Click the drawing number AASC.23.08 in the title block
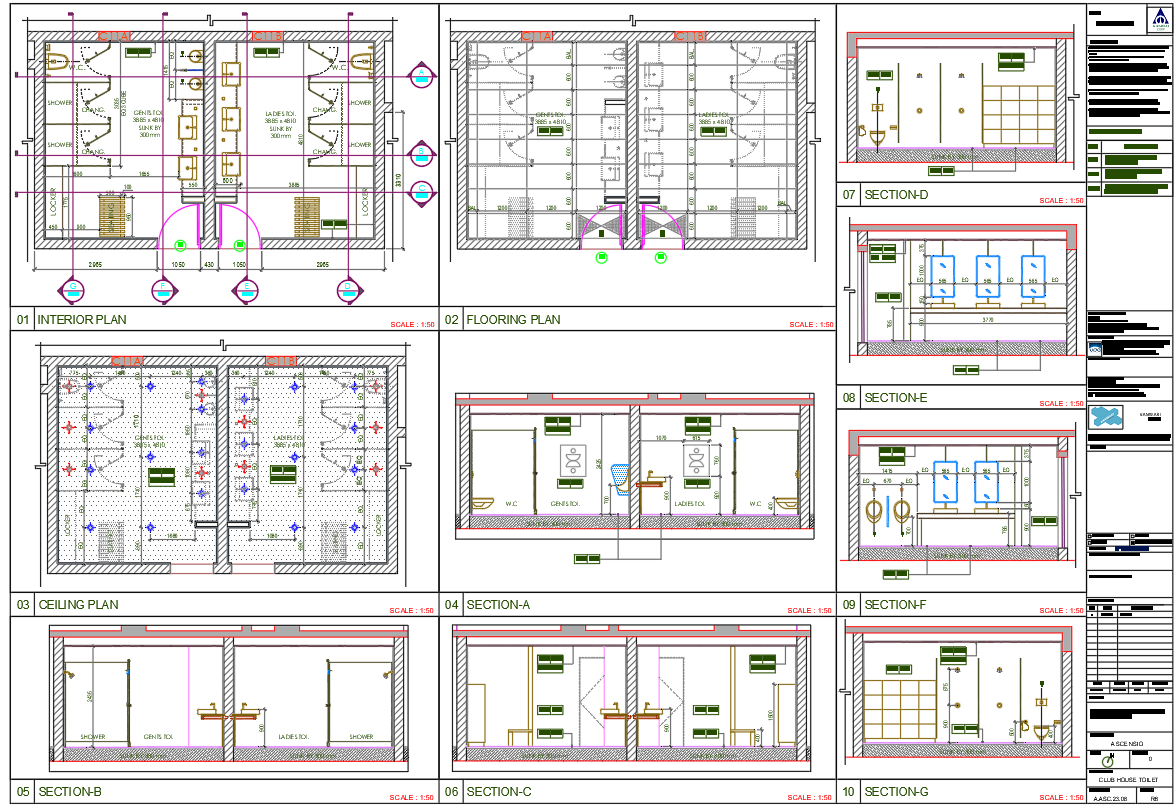Image resolution: width=1176 pixels, height=808 pixels. point(1113,797)
